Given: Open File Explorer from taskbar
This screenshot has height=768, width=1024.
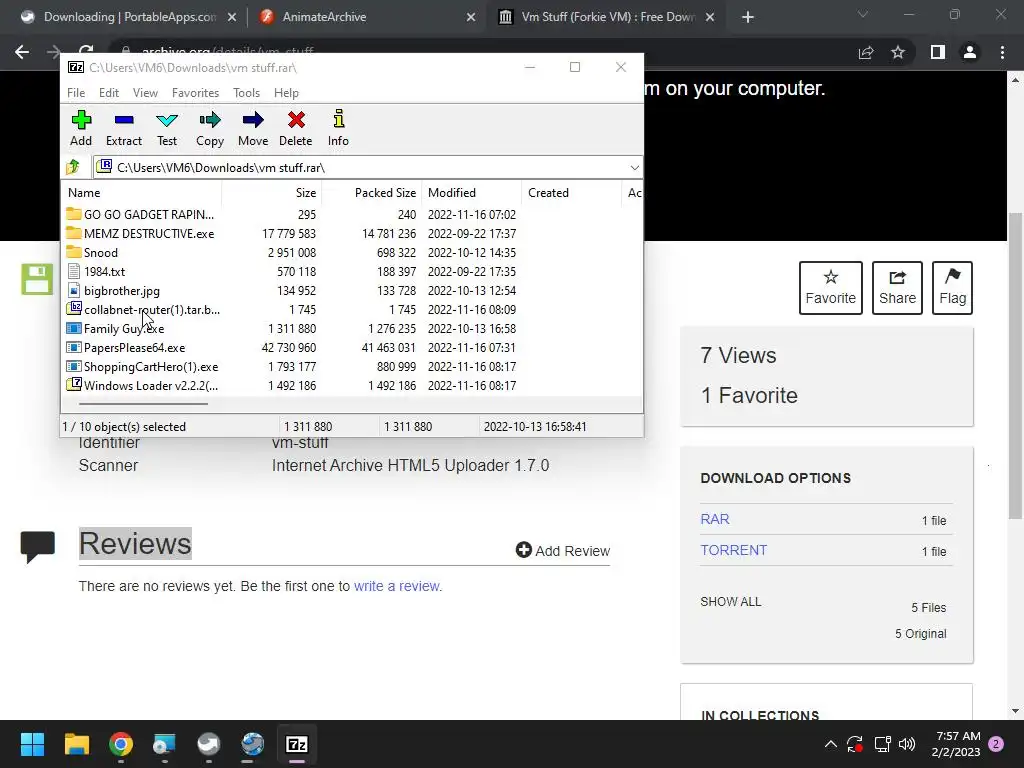Looking at the screenshot, I should click(76, 744).
